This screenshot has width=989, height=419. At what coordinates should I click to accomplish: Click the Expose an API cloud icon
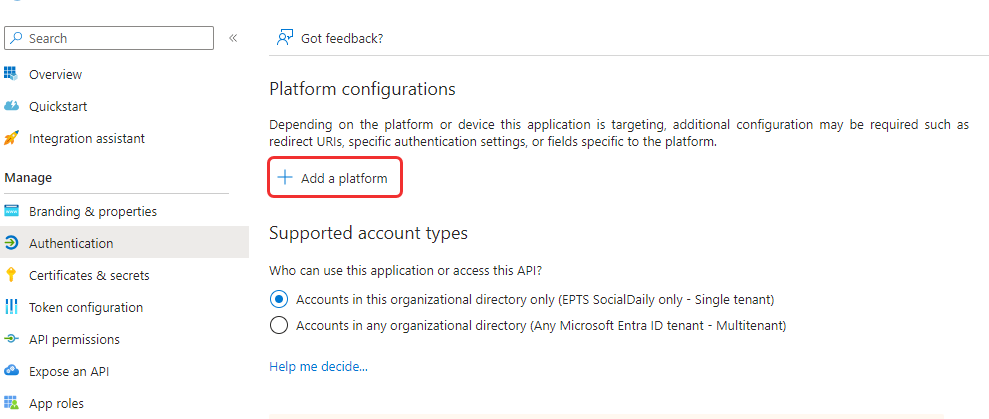(12, 371)
